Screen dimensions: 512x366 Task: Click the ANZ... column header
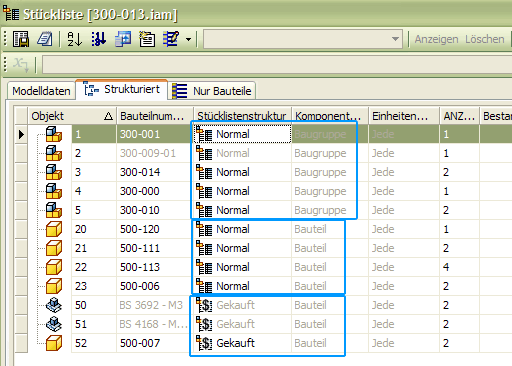click(x=459, y=116)
